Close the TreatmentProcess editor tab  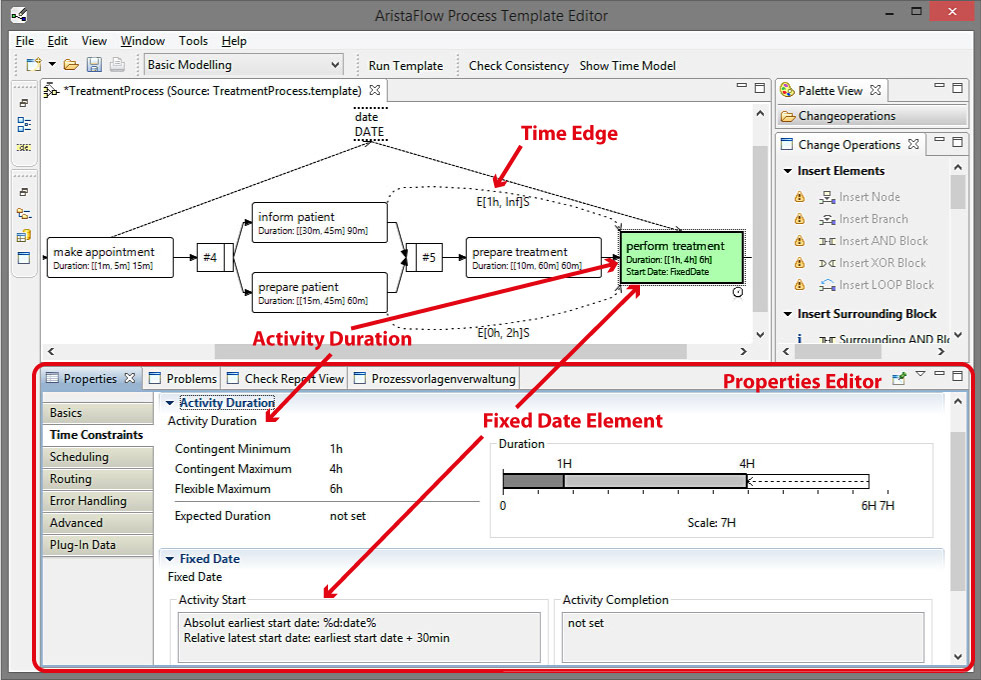click(375, 90)
